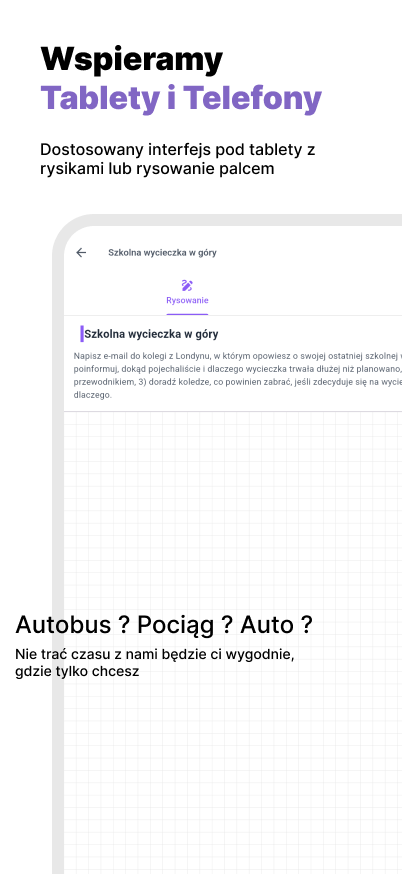Click the description line ending with dlaczego.
The image size is (402, 874).
click(x=93, y=395)
